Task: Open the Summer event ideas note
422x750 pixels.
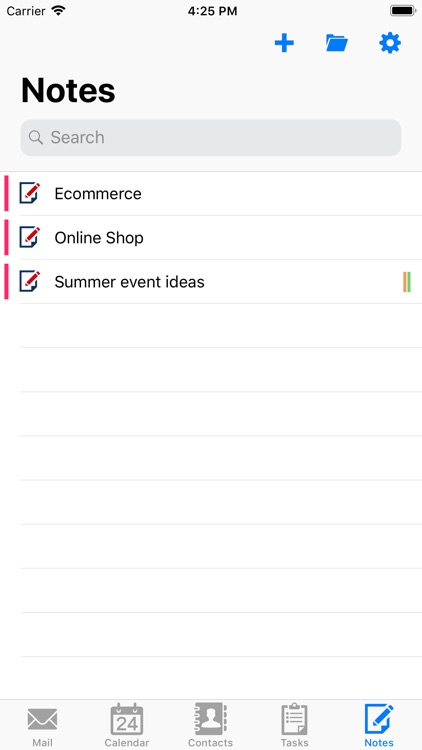Action: coord(211,282)
